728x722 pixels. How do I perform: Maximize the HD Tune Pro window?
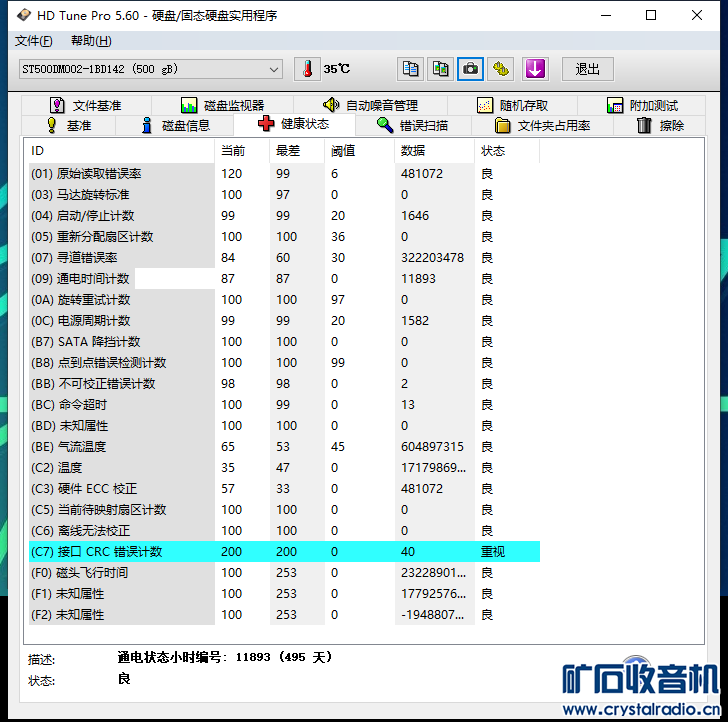[x=651, y=15]
